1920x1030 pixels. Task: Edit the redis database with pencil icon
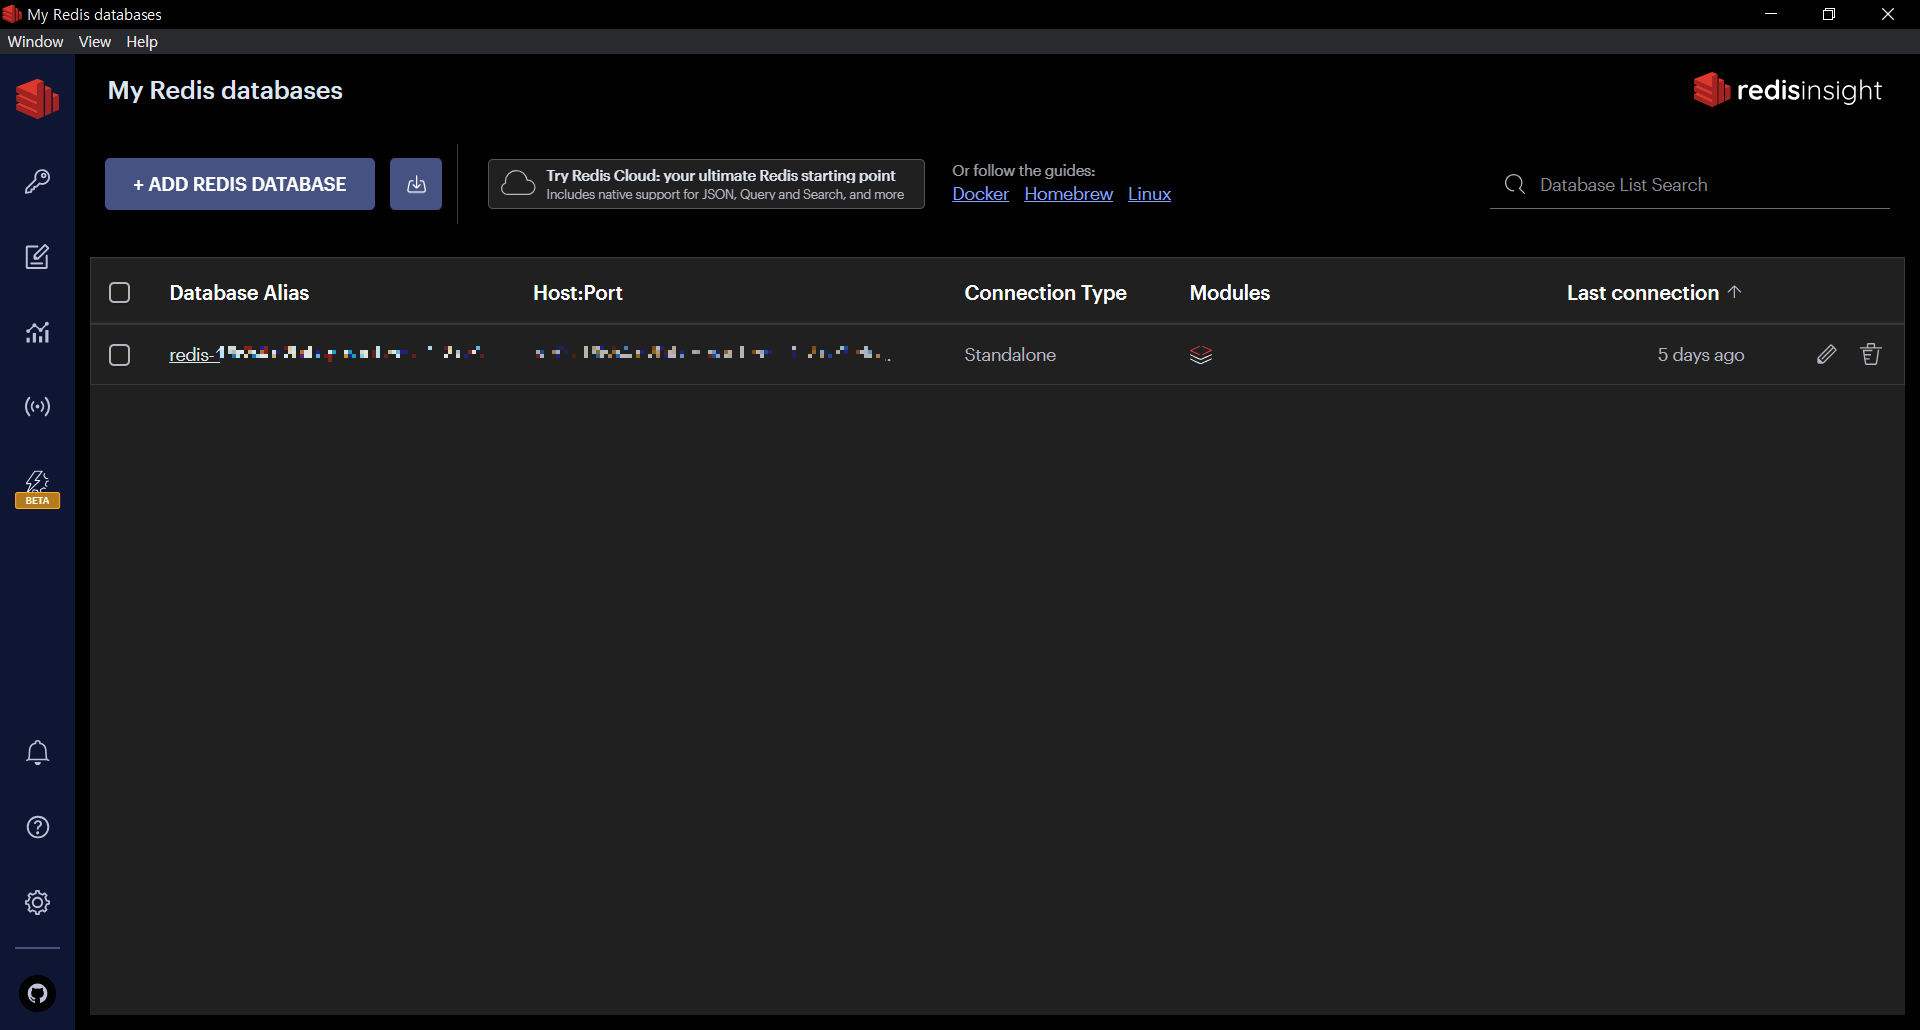pos(1826,354)
